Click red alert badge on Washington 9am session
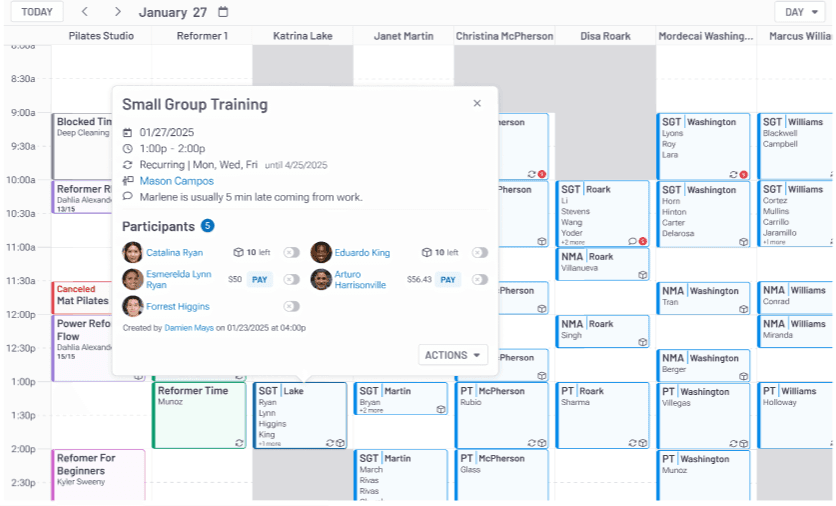 click(743, 174)
